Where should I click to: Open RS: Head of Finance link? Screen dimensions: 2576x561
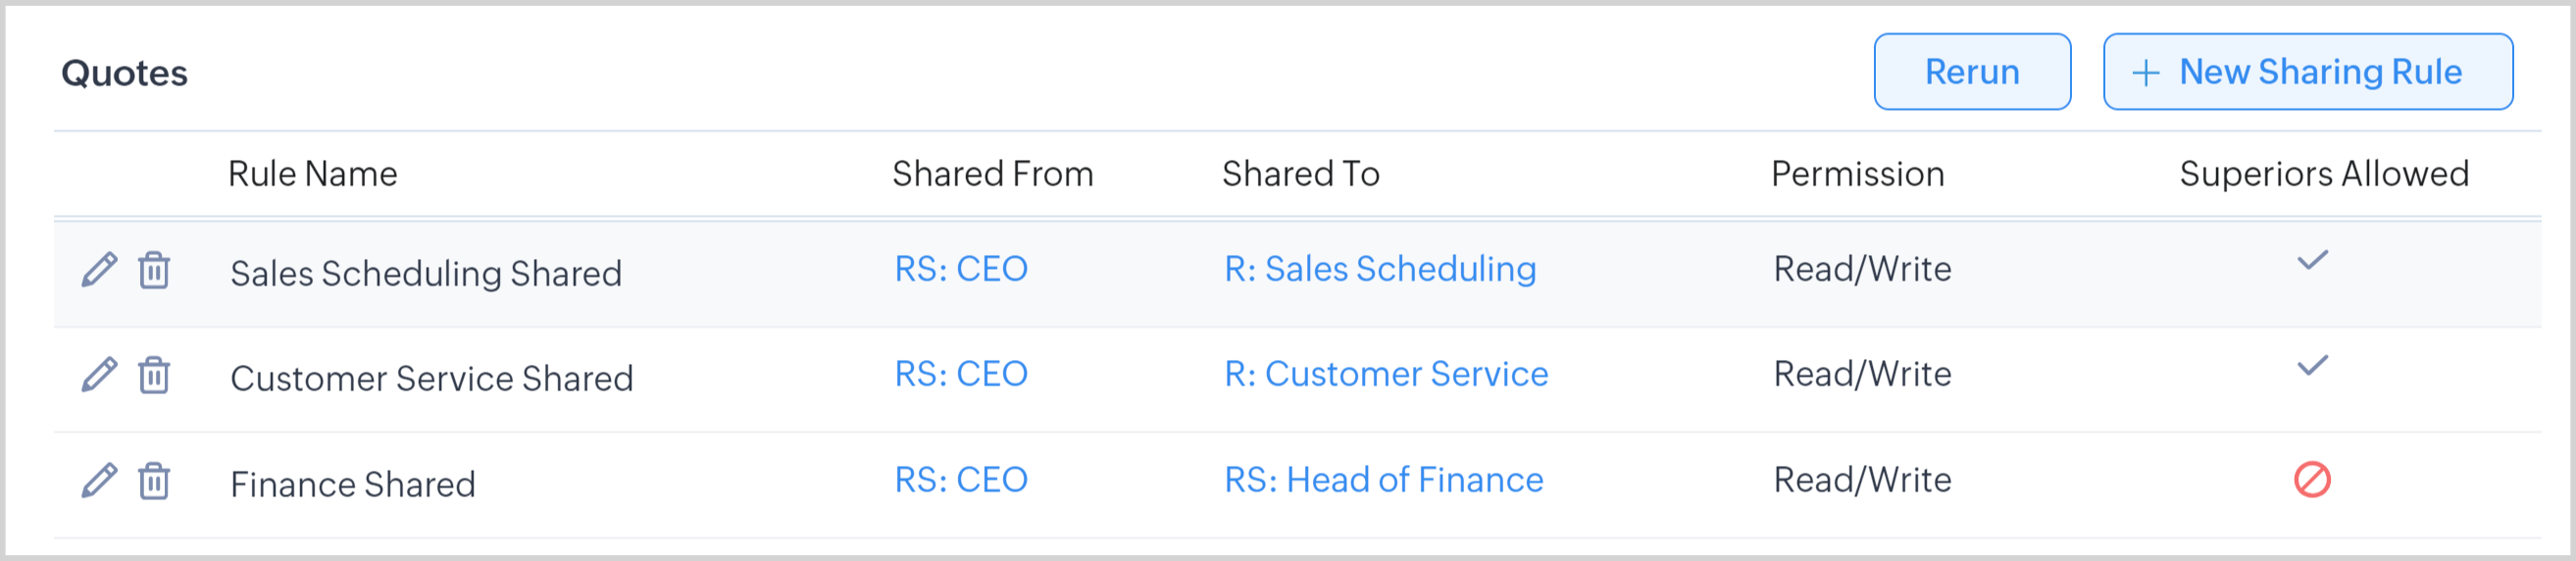pyautogui.click(x=1384, y=480)
